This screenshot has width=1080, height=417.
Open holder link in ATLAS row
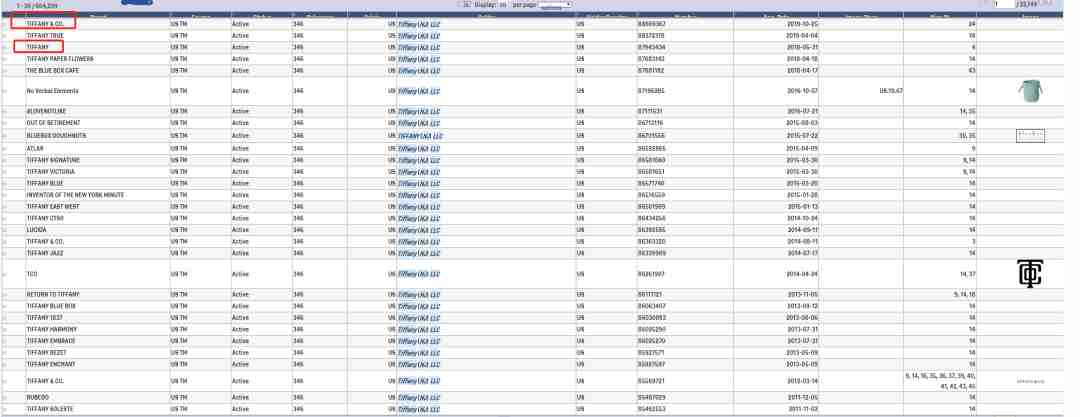click(x=419, y=148)
